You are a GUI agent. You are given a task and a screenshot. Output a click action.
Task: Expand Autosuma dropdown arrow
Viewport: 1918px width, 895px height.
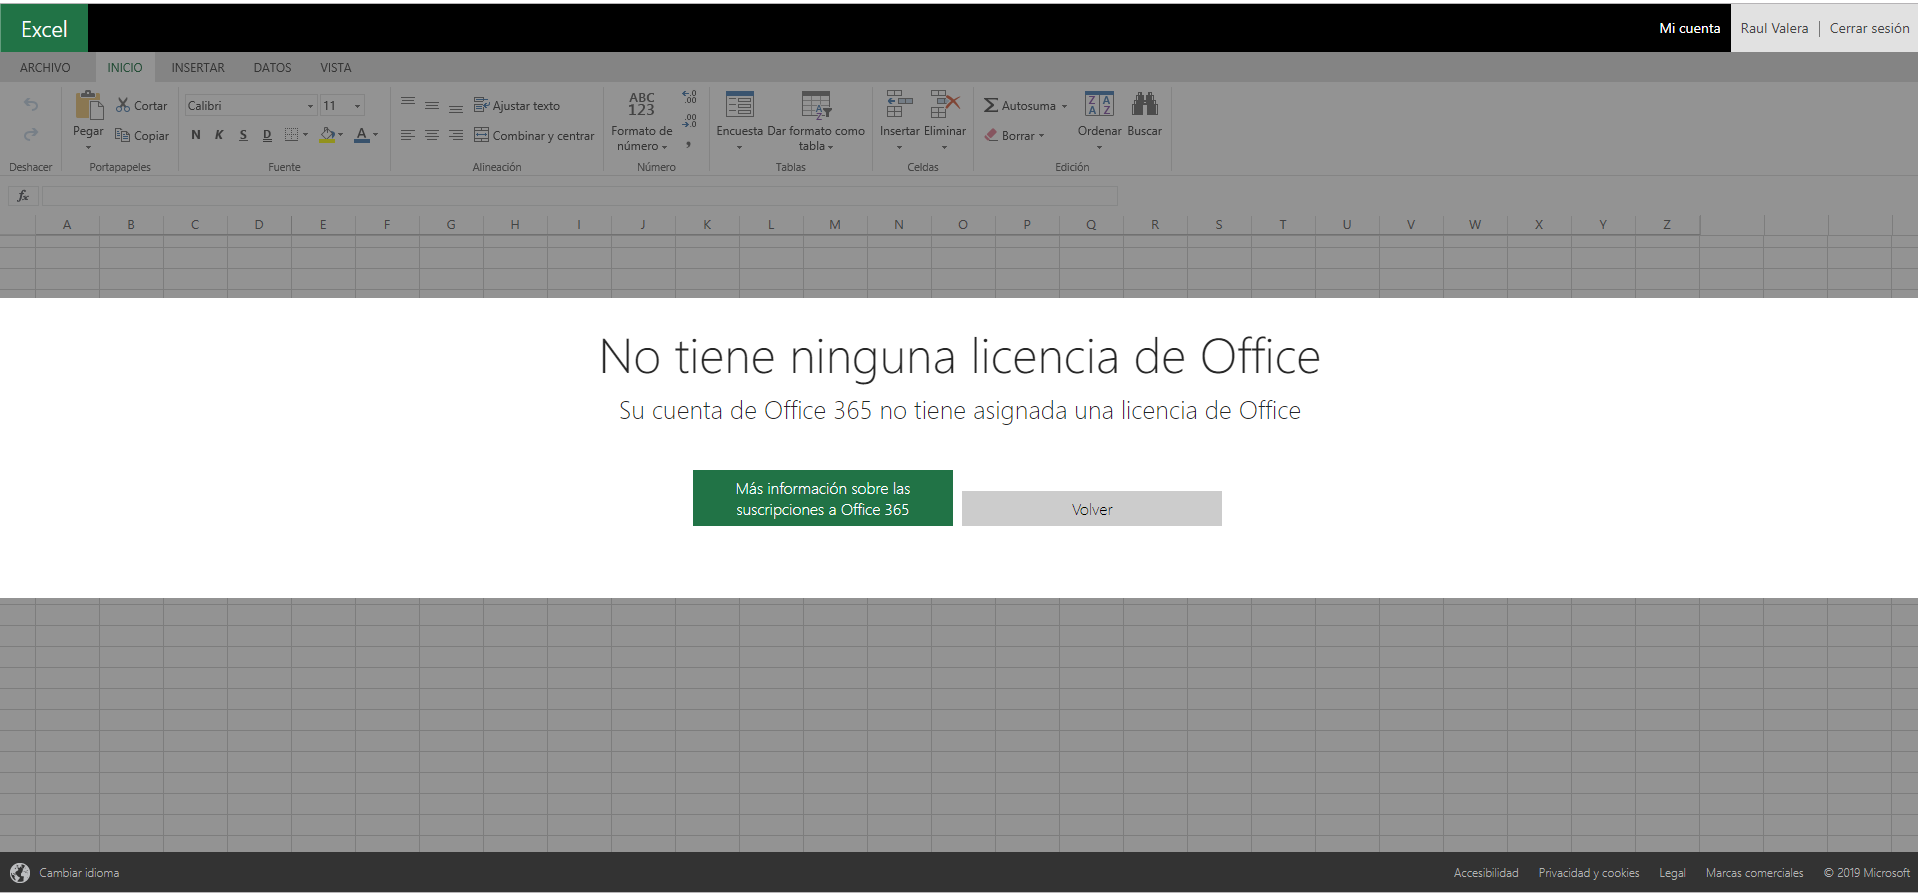[1064, 106]
